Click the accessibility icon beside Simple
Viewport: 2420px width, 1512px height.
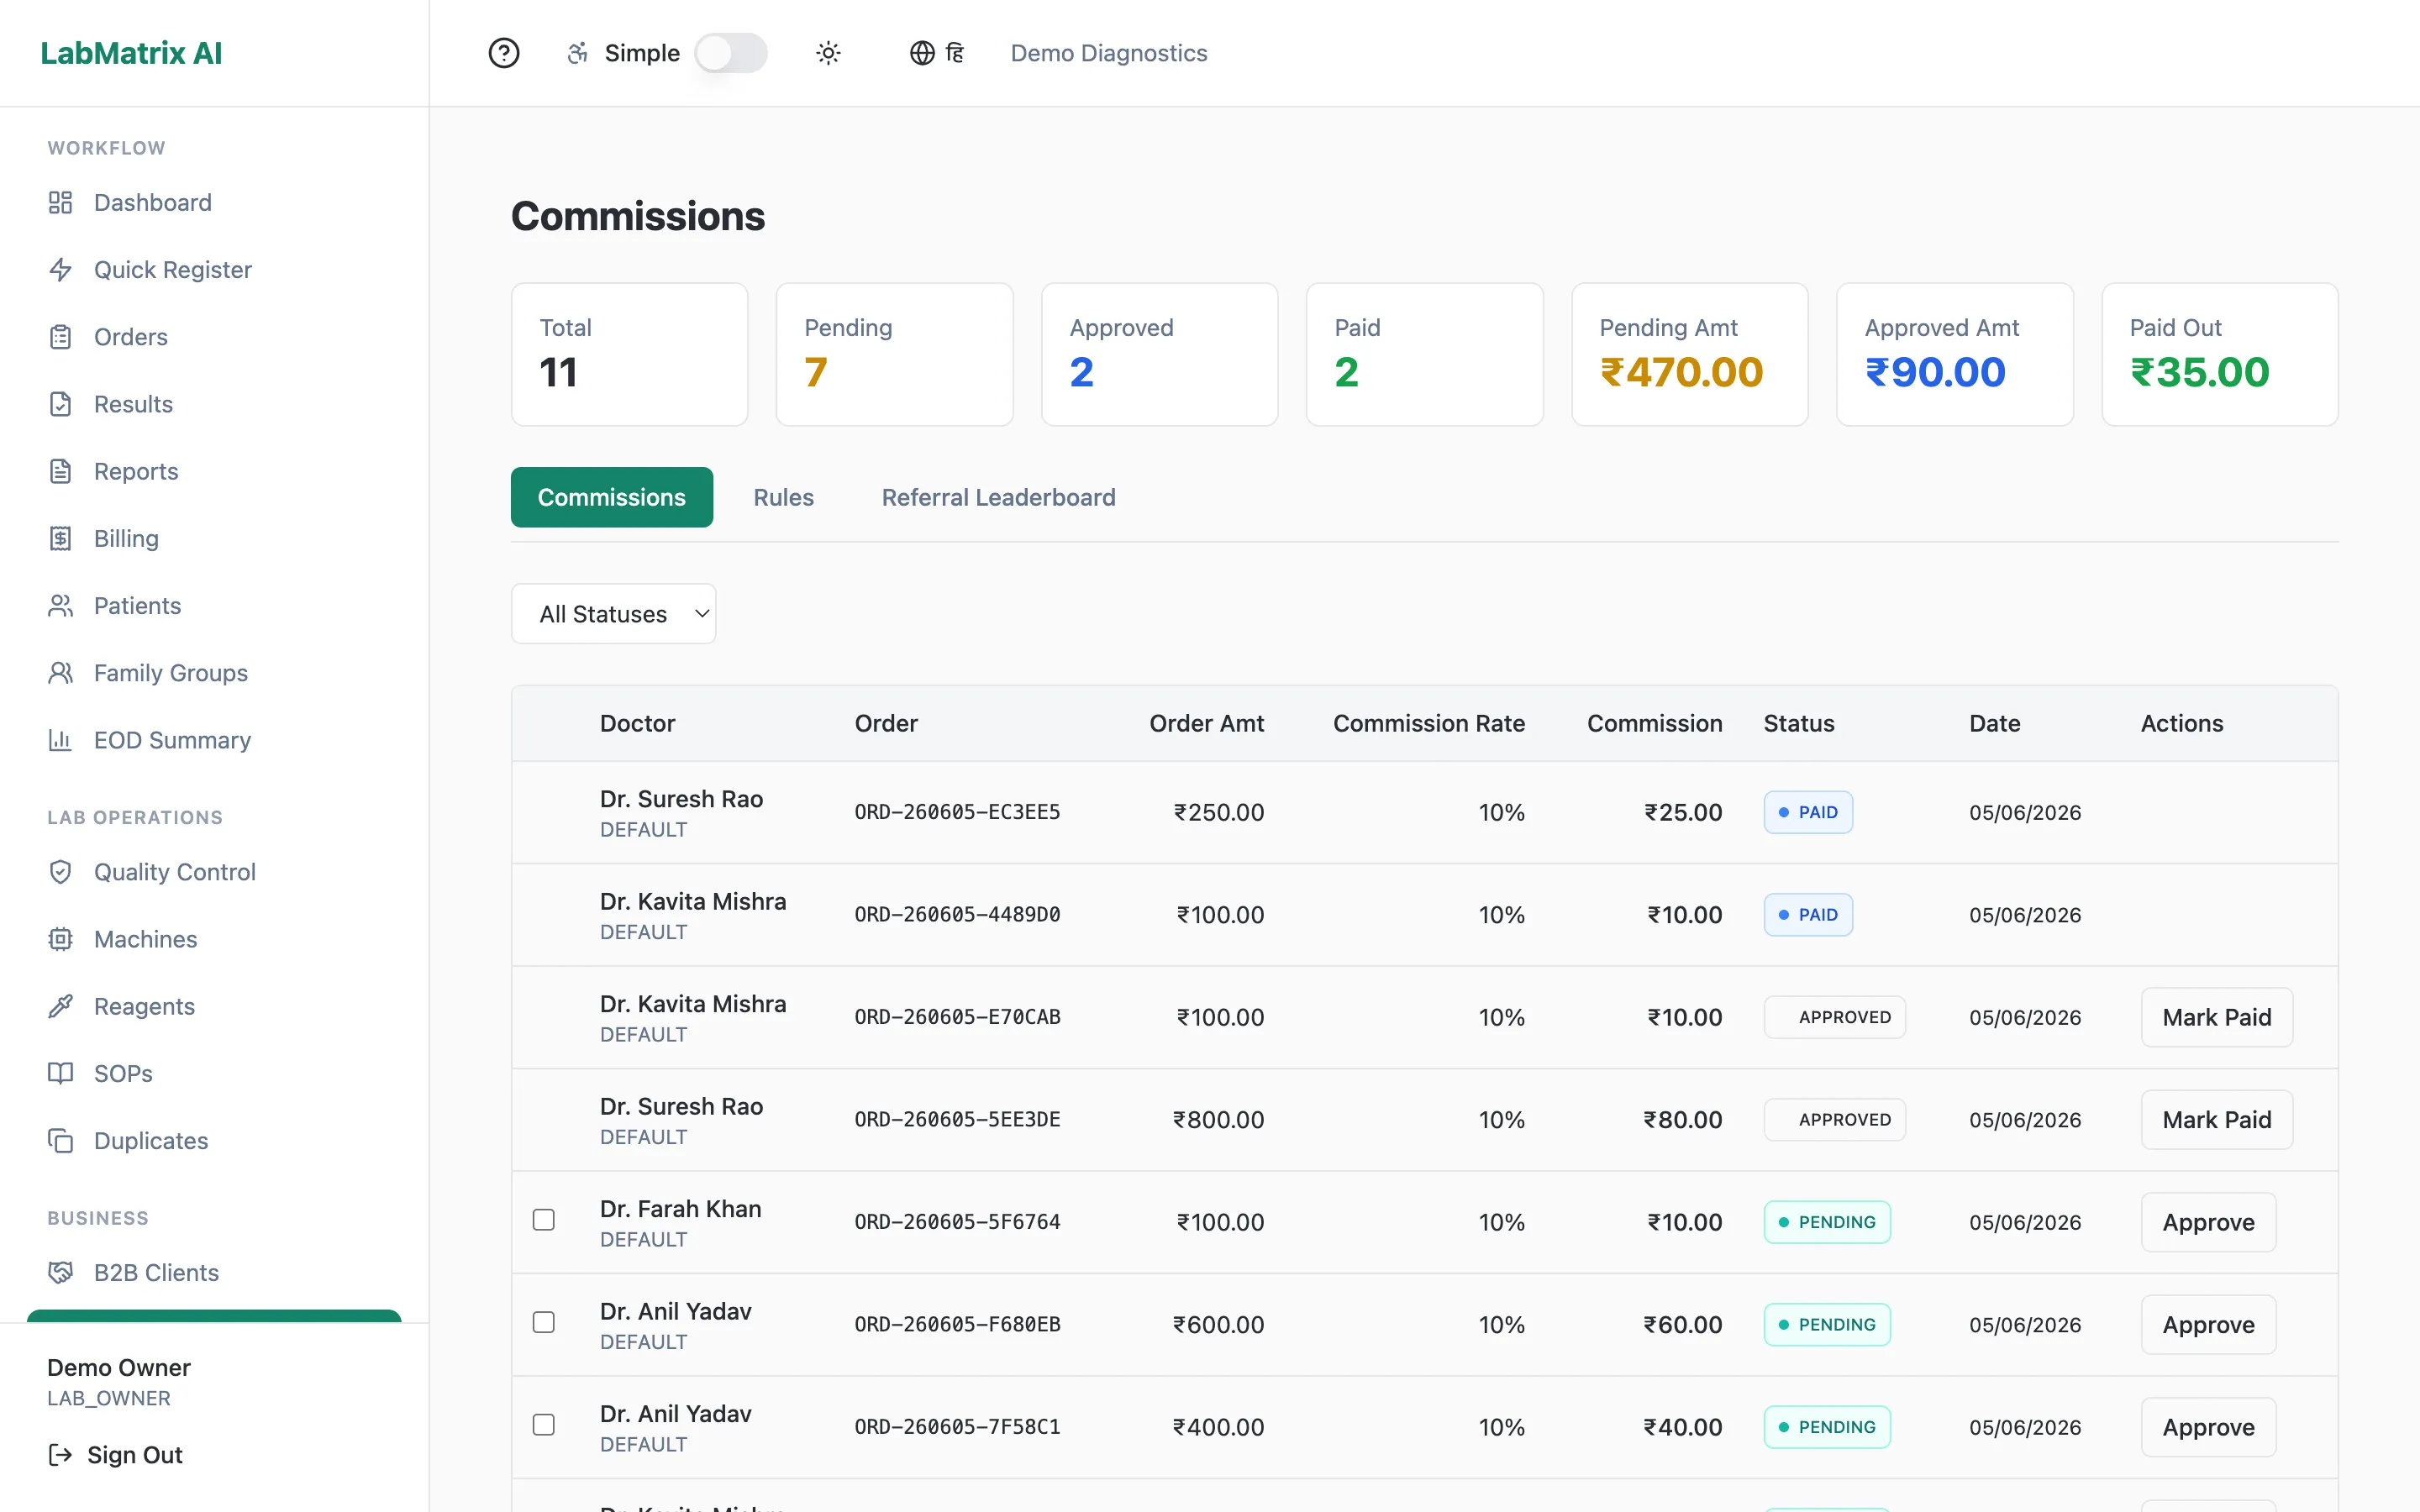577,53
